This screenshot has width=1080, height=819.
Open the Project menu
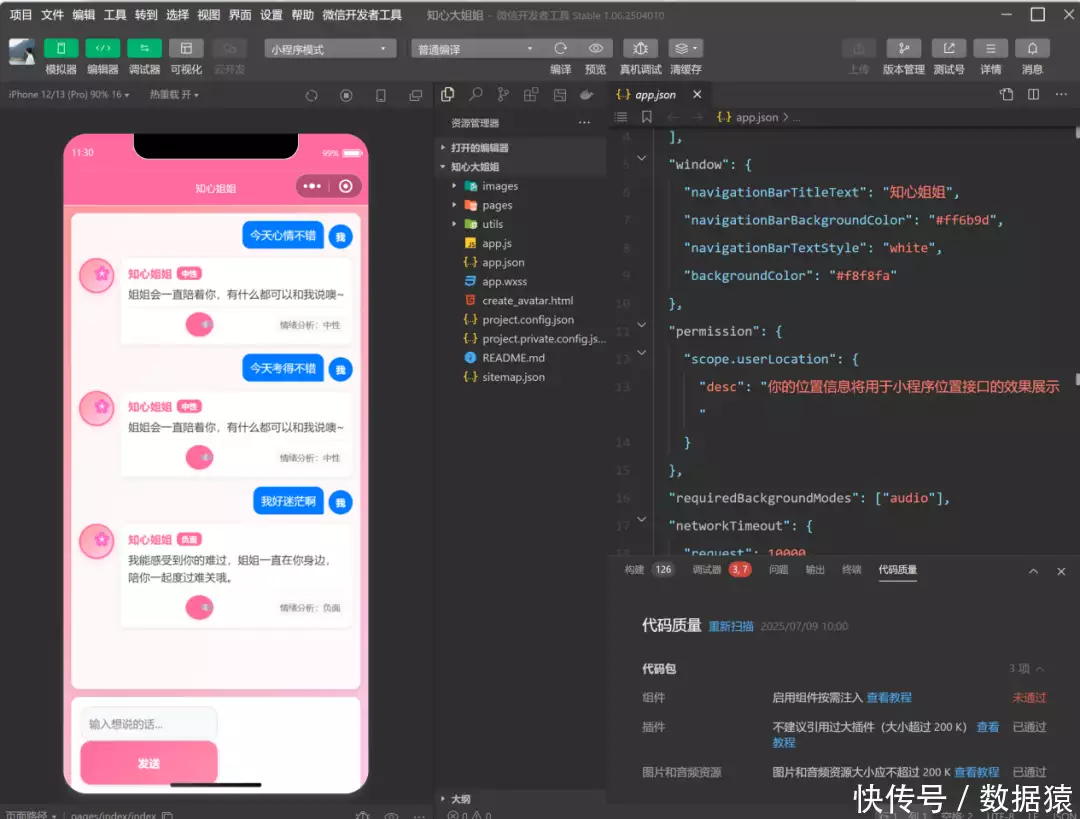(21, 14)
